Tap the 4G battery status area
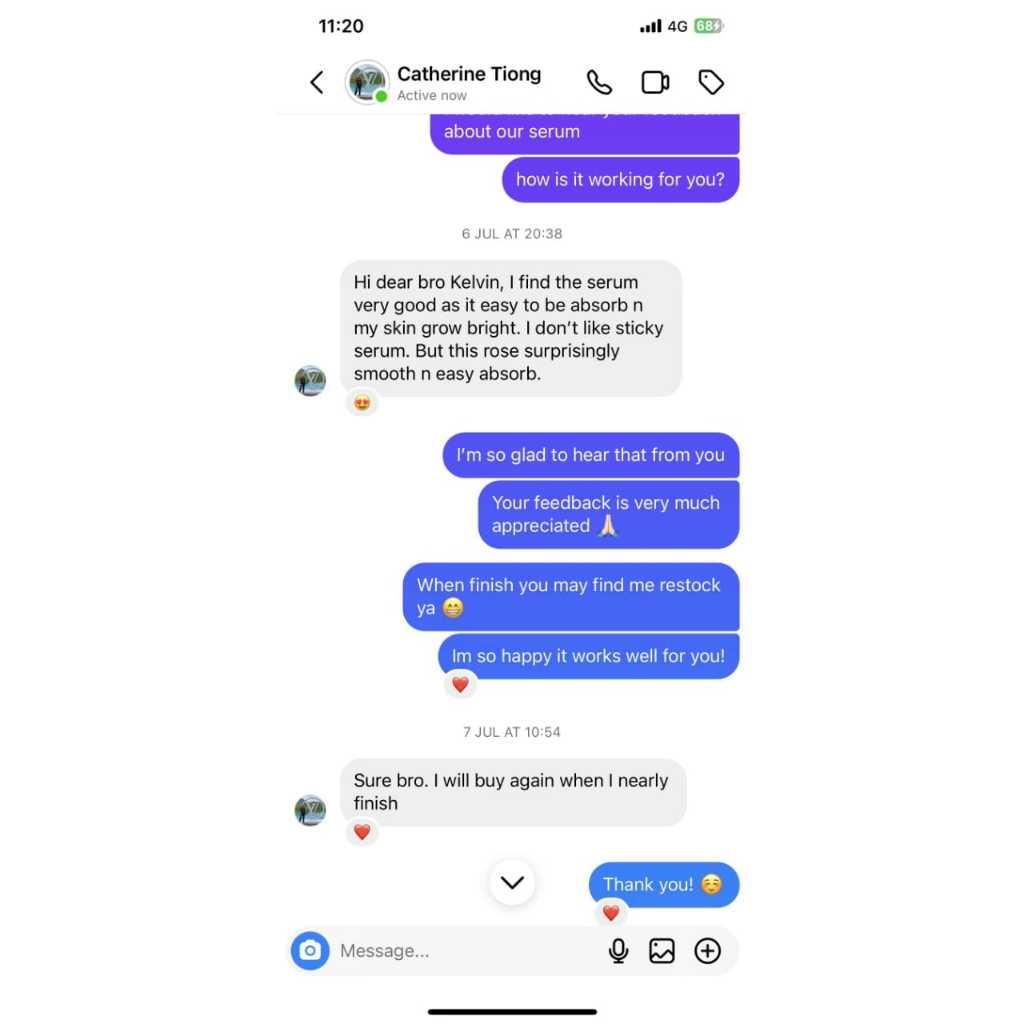 (x=682, y=26)
